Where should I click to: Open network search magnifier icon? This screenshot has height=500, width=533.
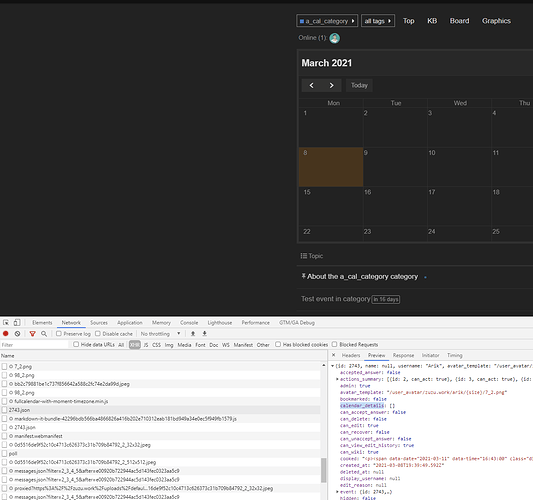point(44,334)
